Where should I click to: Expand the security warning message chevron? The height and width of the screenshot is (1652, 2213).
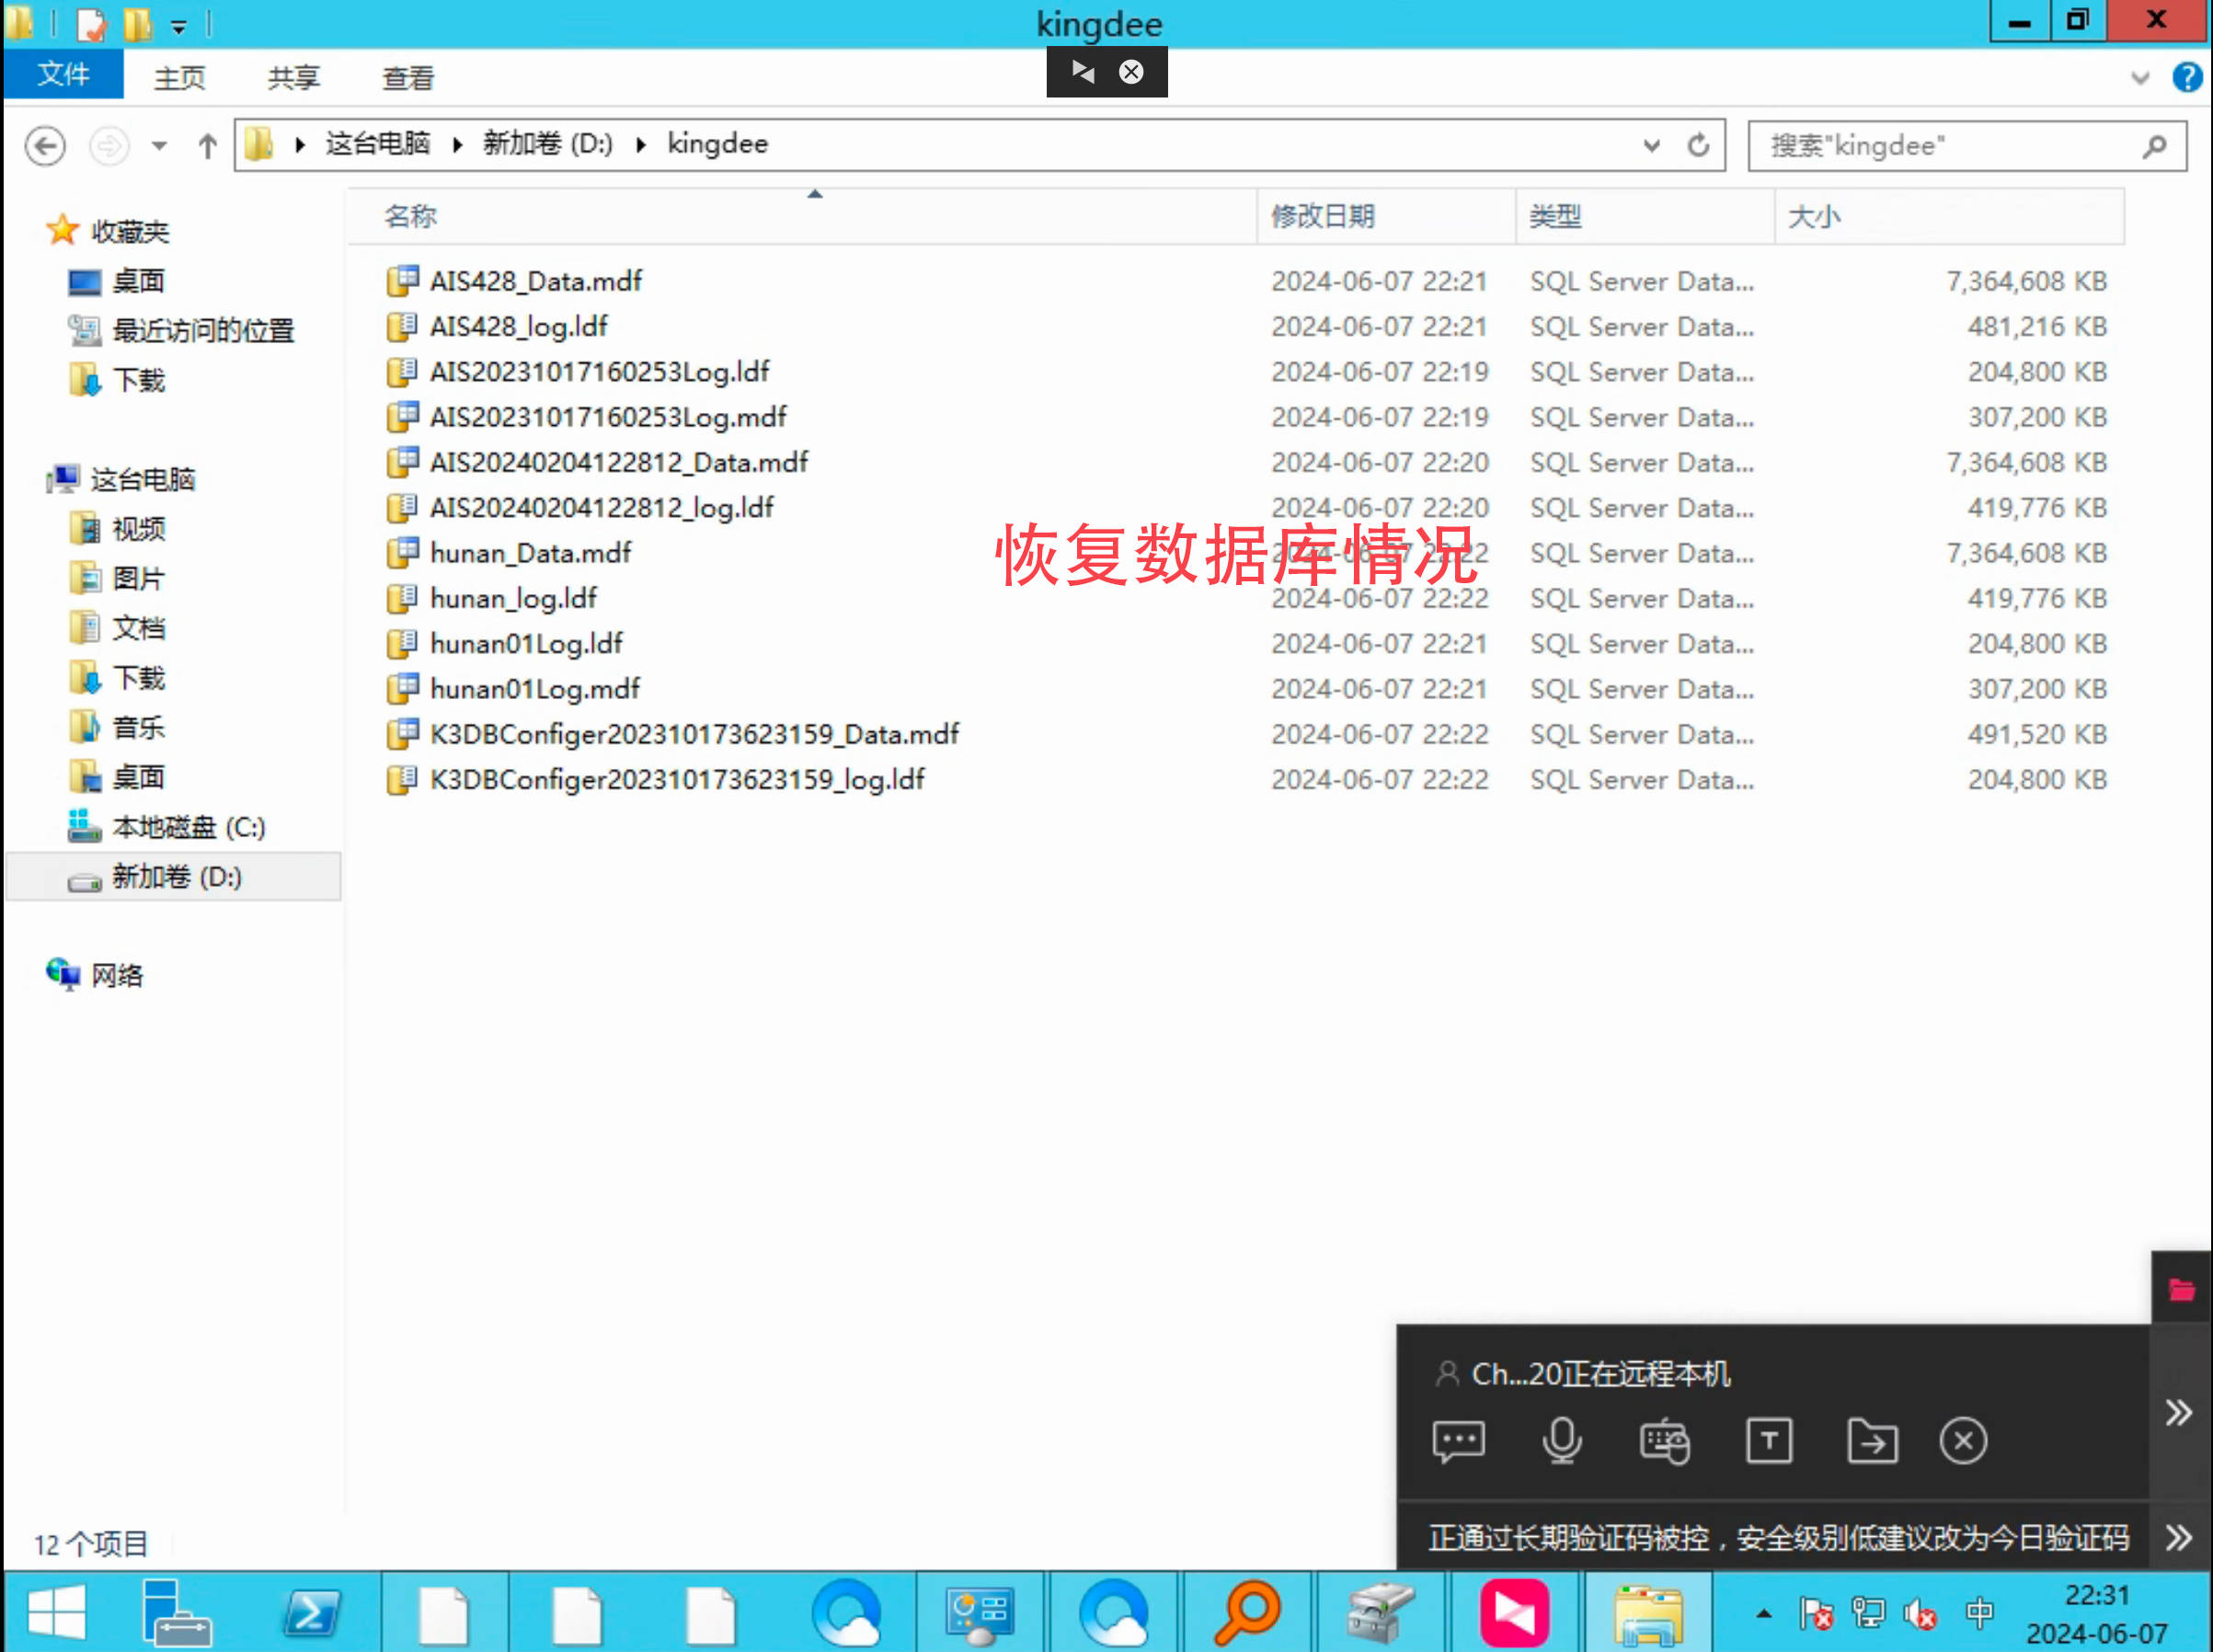[x=2179, y=1537]
